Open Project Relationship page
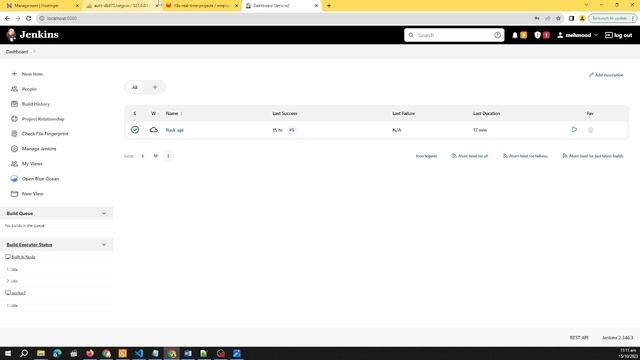The width and height of the screenshot is (640, 360). click(x=43, y=119)
